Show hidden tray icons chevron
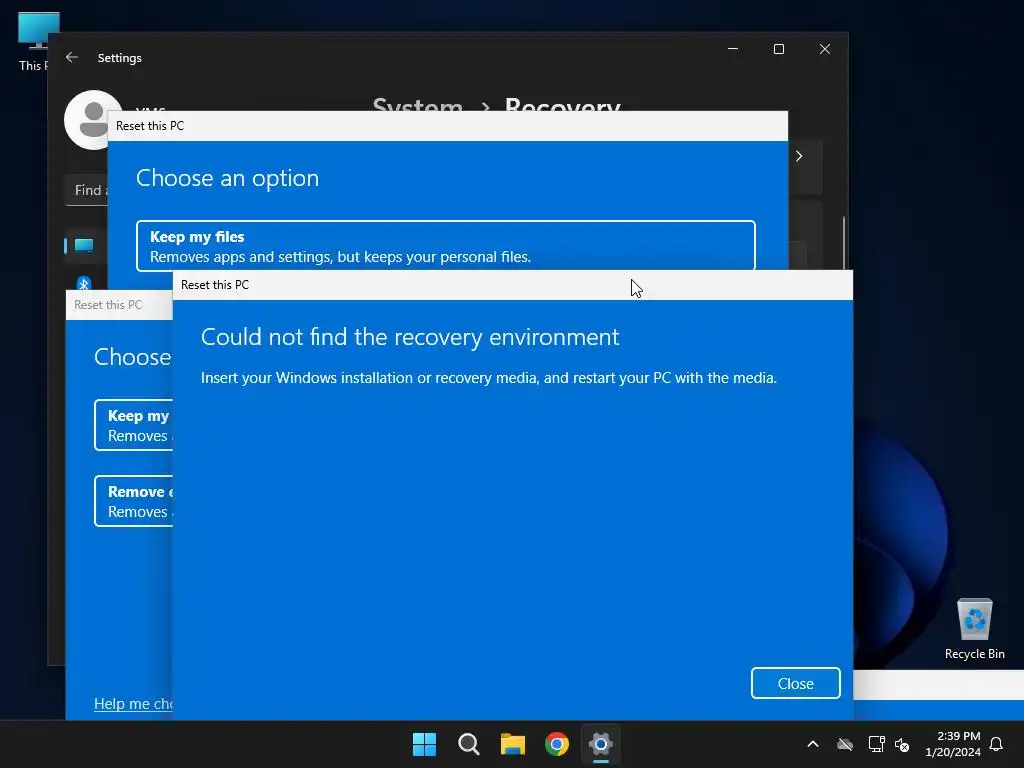Screen dimensions: 1024x768 click(813, 744)
